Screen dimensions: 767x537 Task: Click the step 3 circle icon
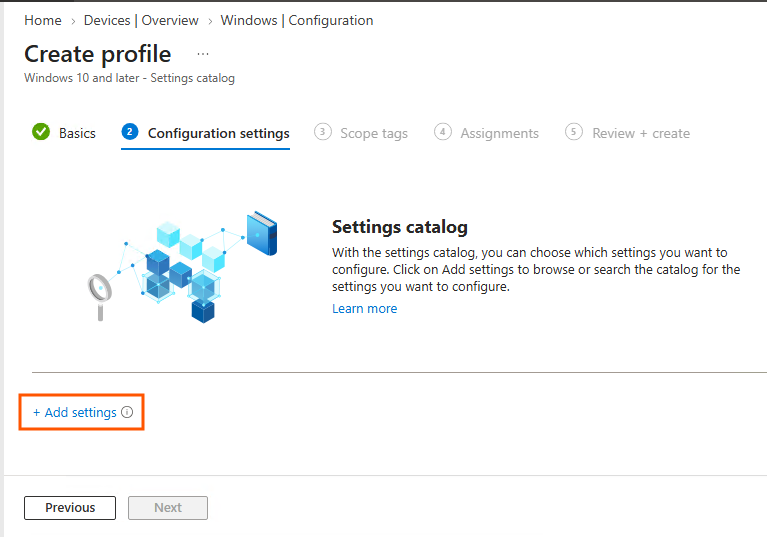[322, 132]
